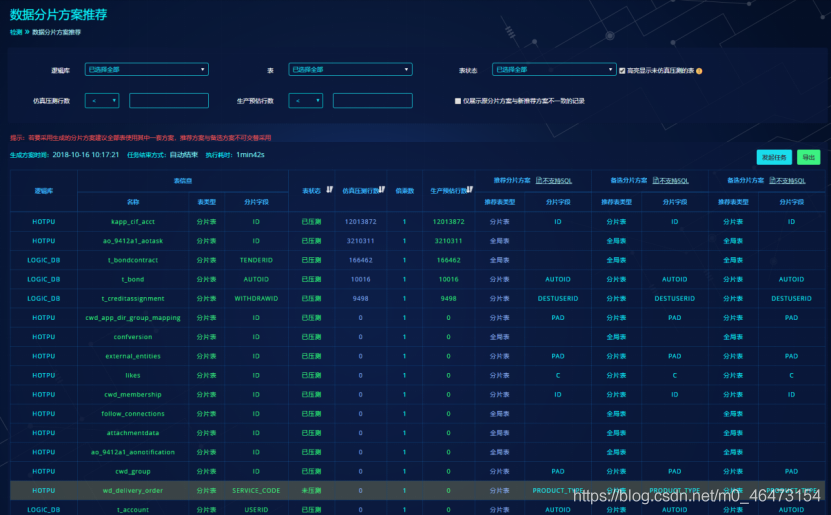Select table name attachmentdata

(133, 433)
